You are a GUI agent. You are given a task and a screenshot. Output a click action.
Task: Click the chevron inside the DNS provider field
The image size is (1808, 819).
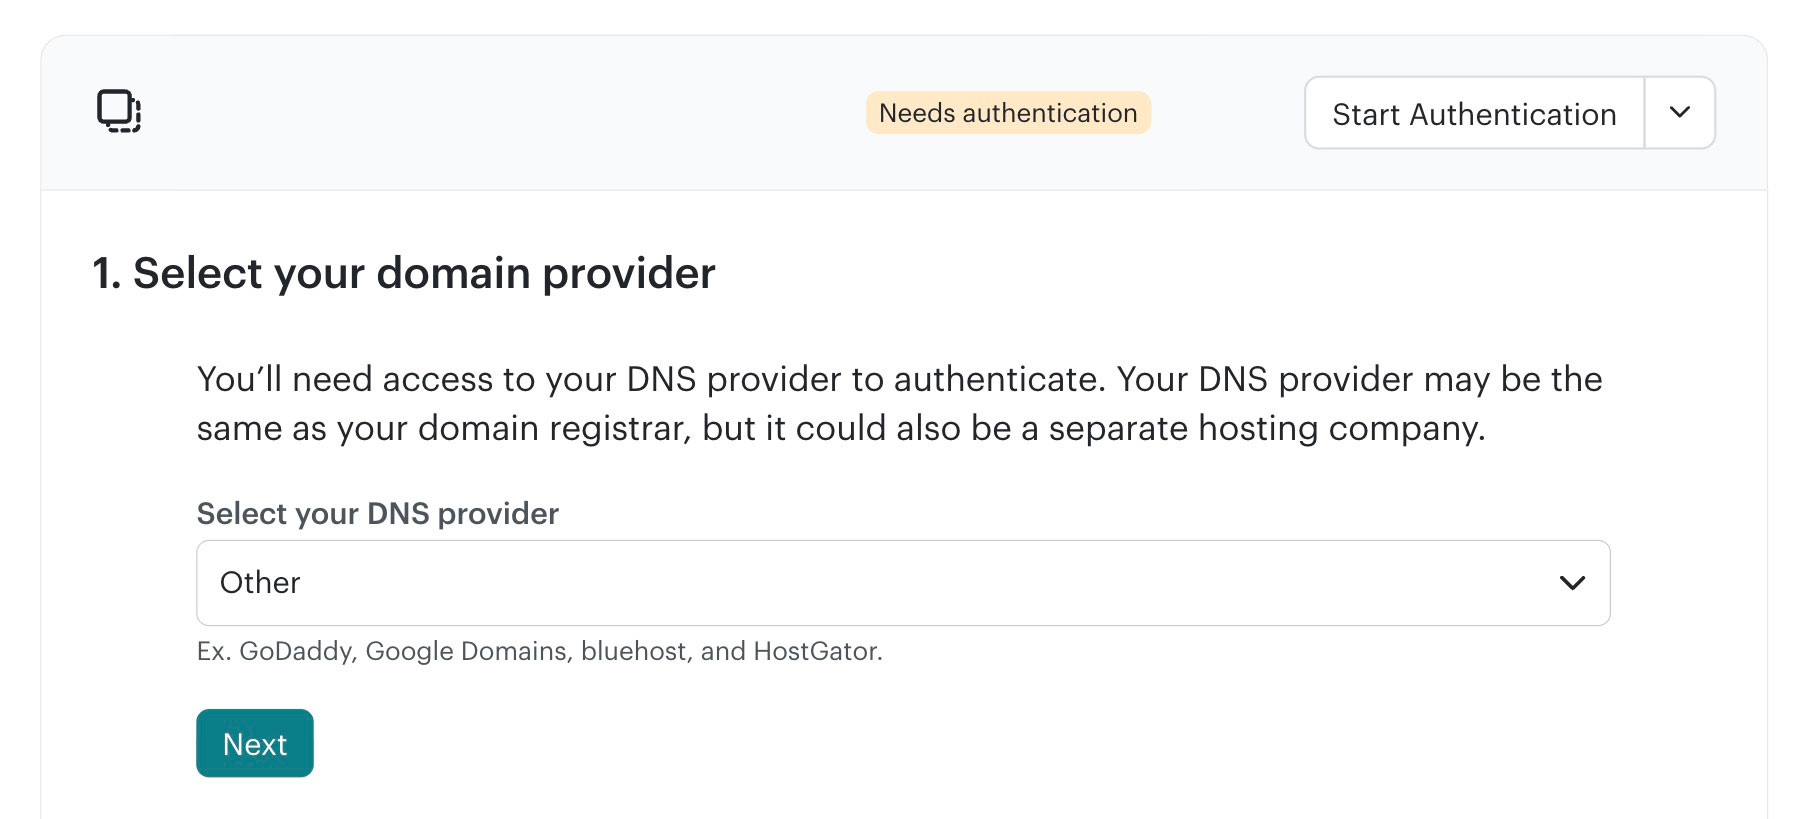(x=1572, y=583)
